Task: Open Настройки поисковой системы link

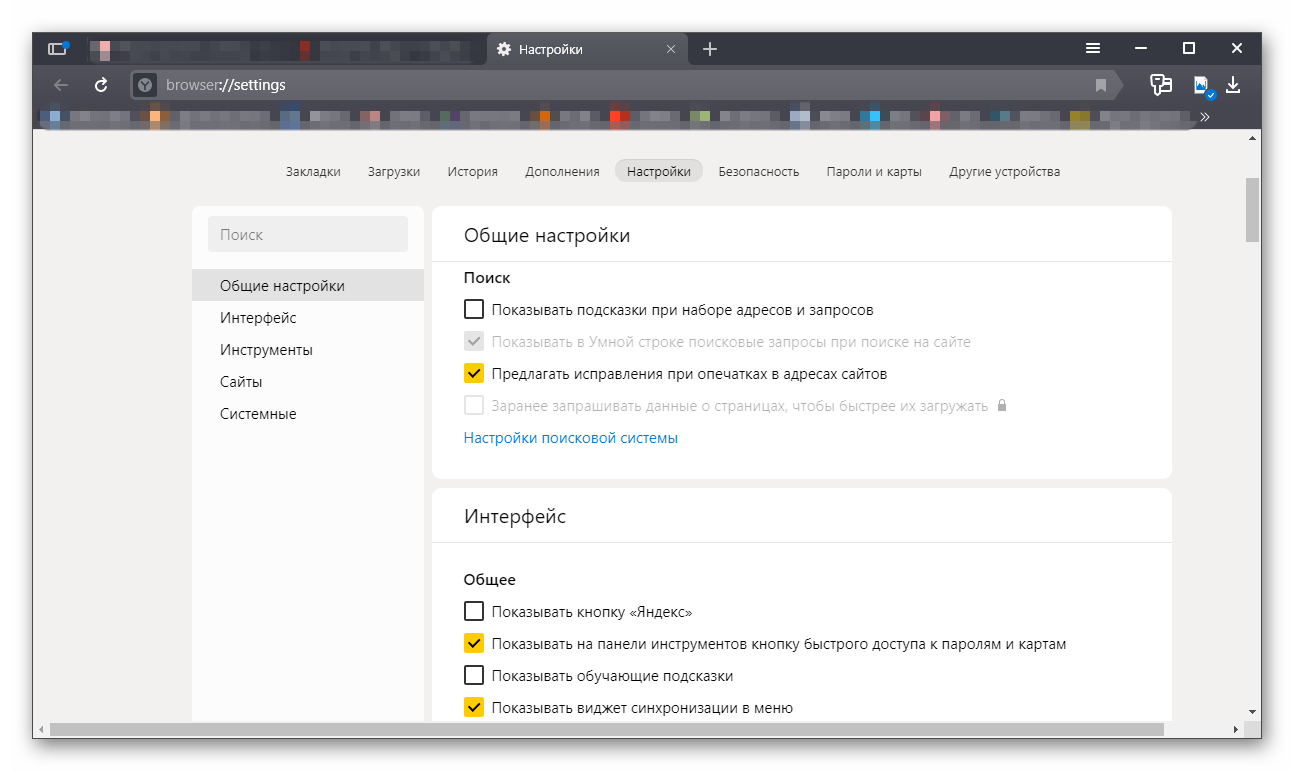Action: (570, 438)
